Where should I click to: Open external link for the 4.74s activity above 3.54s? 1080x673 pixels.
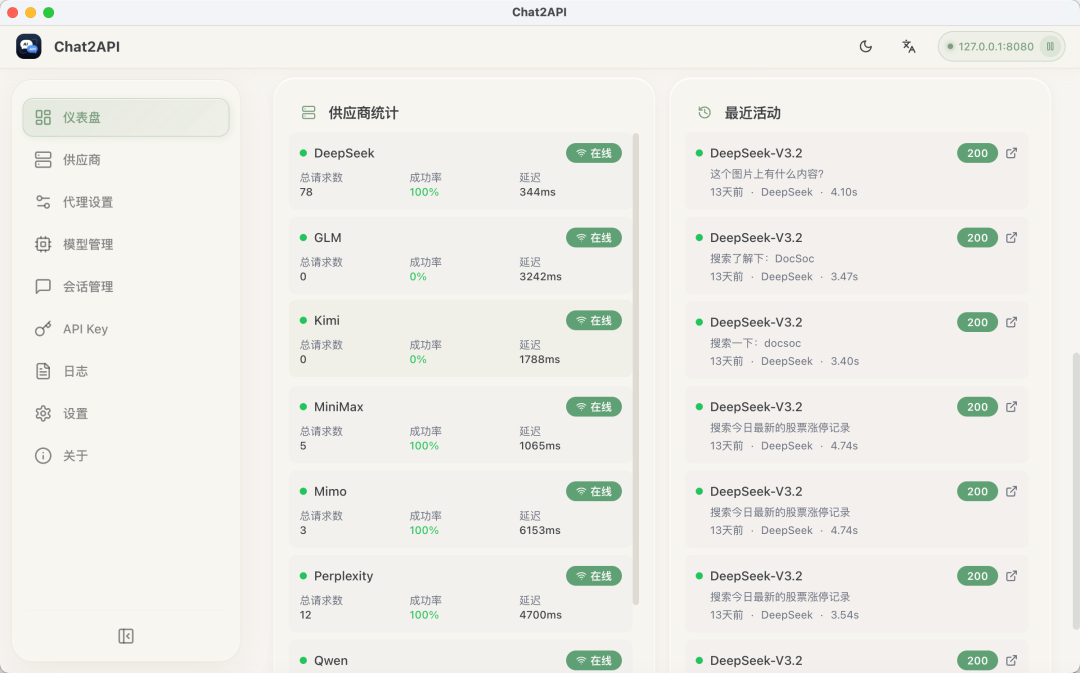[x=1011, y=491]
